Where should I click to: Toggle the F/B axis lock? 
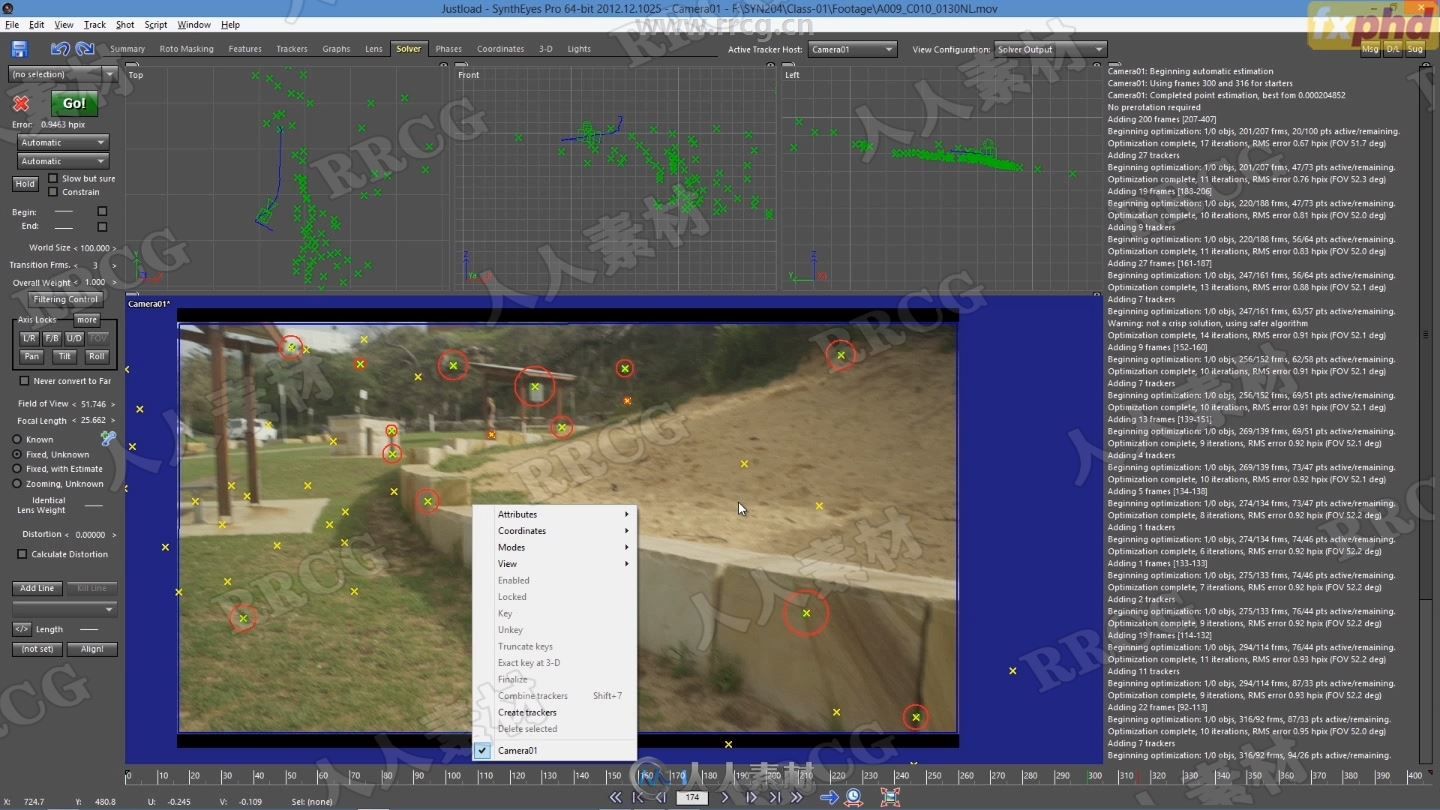tap(52, 338)
